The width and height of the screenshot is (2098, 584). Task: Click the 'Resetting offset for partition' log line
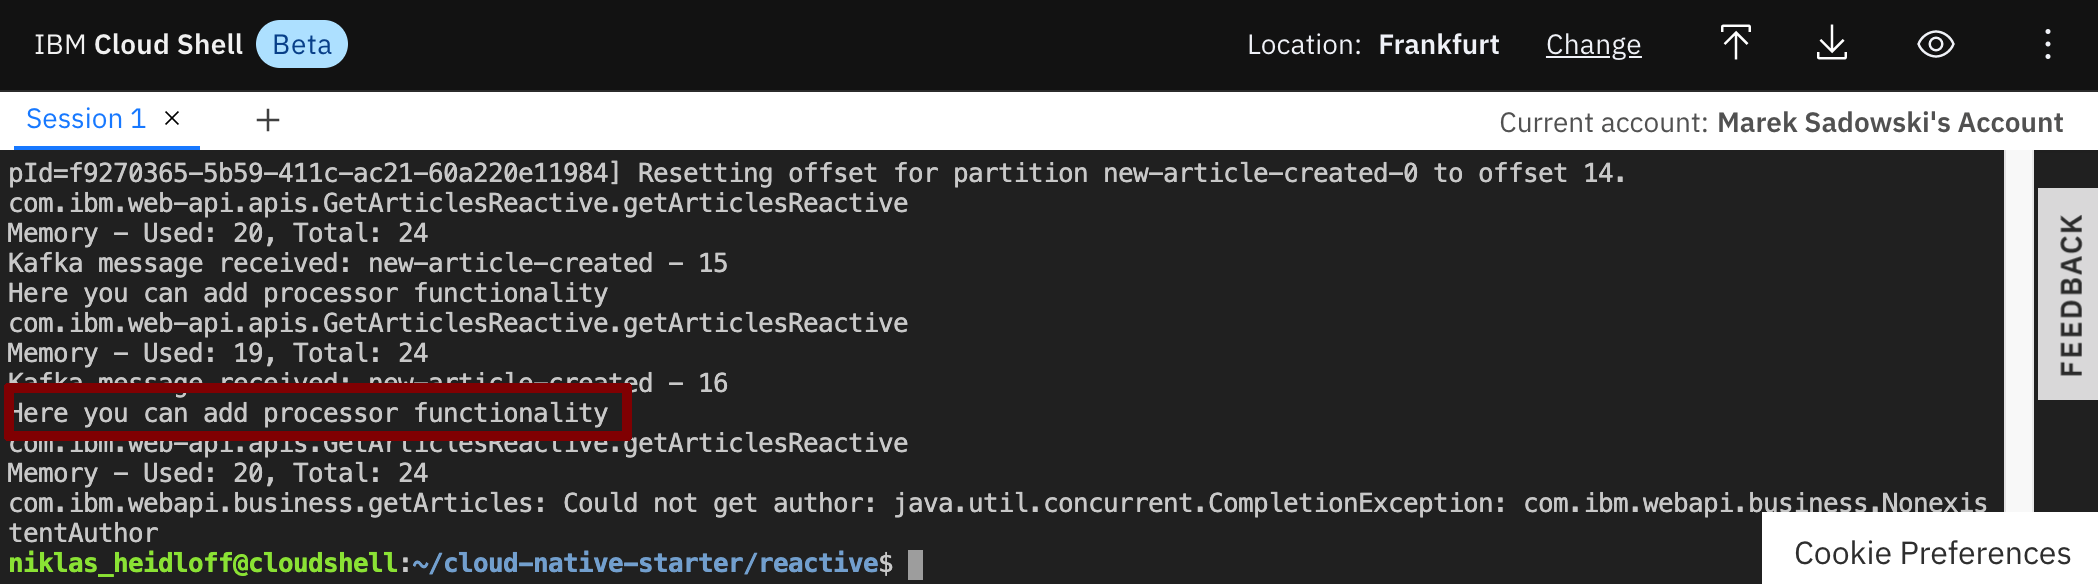[x=817, y=173]
